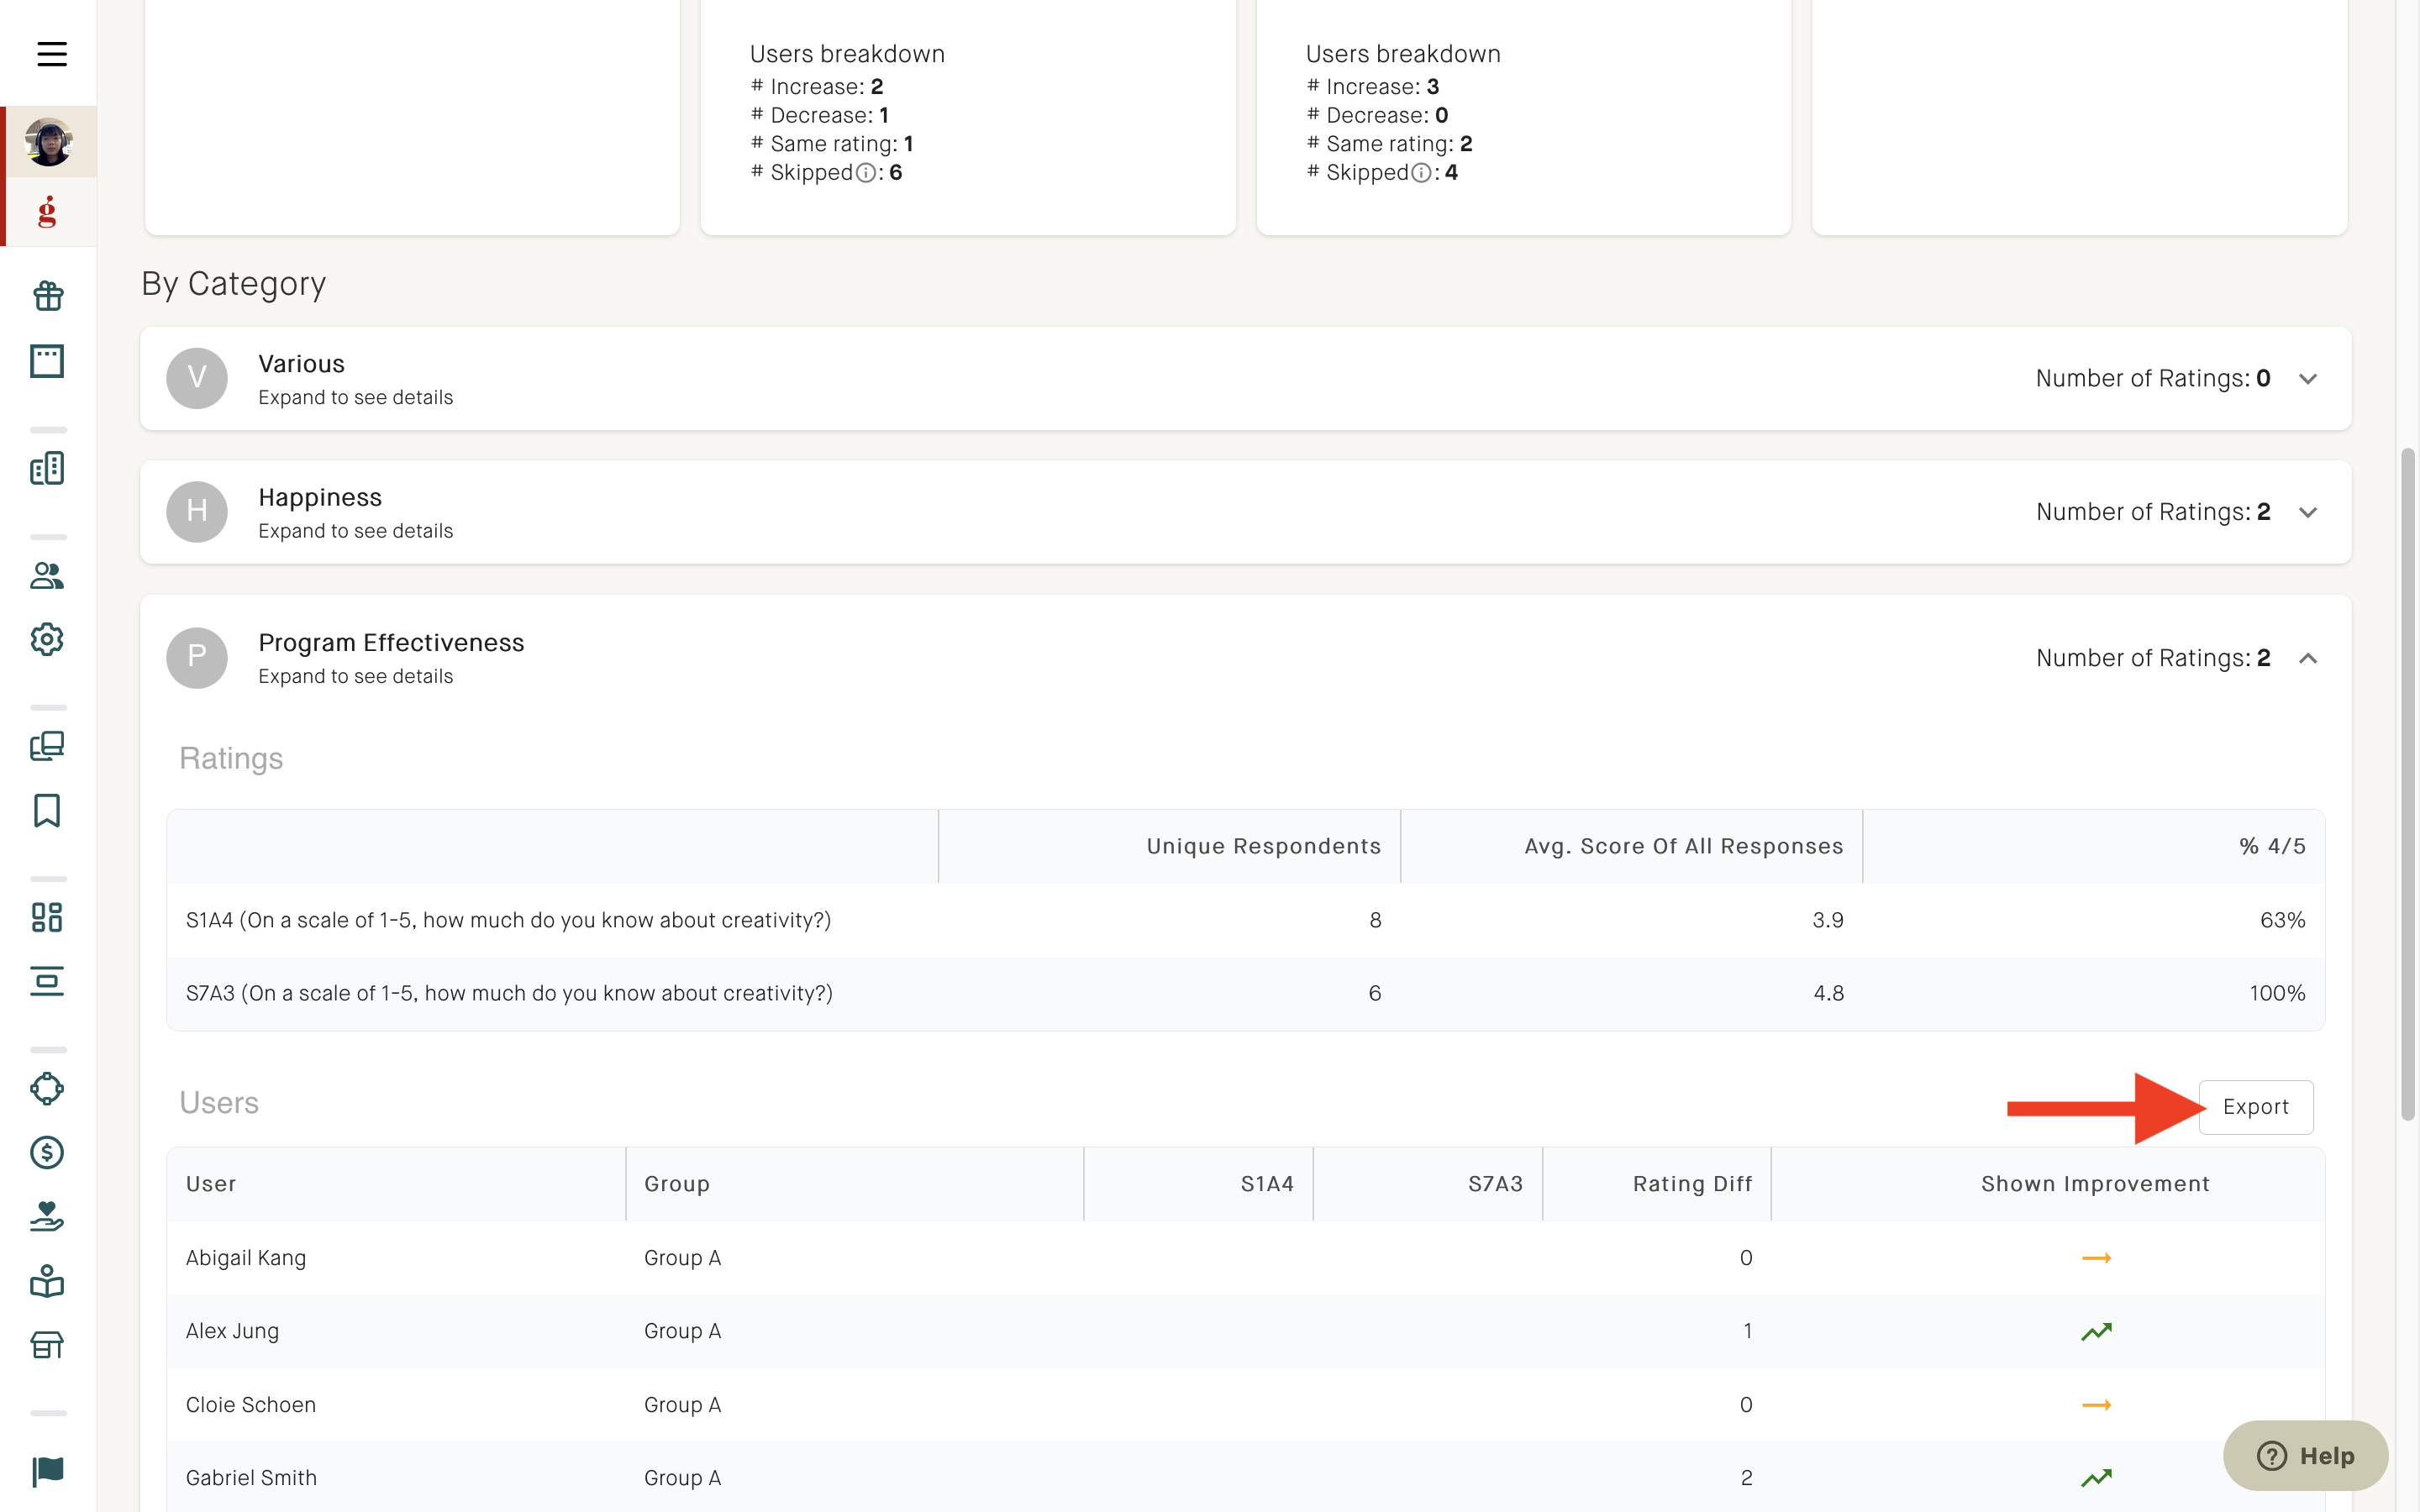Click the profile avatar thumbnail

pyautogui.click(x=48, y=142)
